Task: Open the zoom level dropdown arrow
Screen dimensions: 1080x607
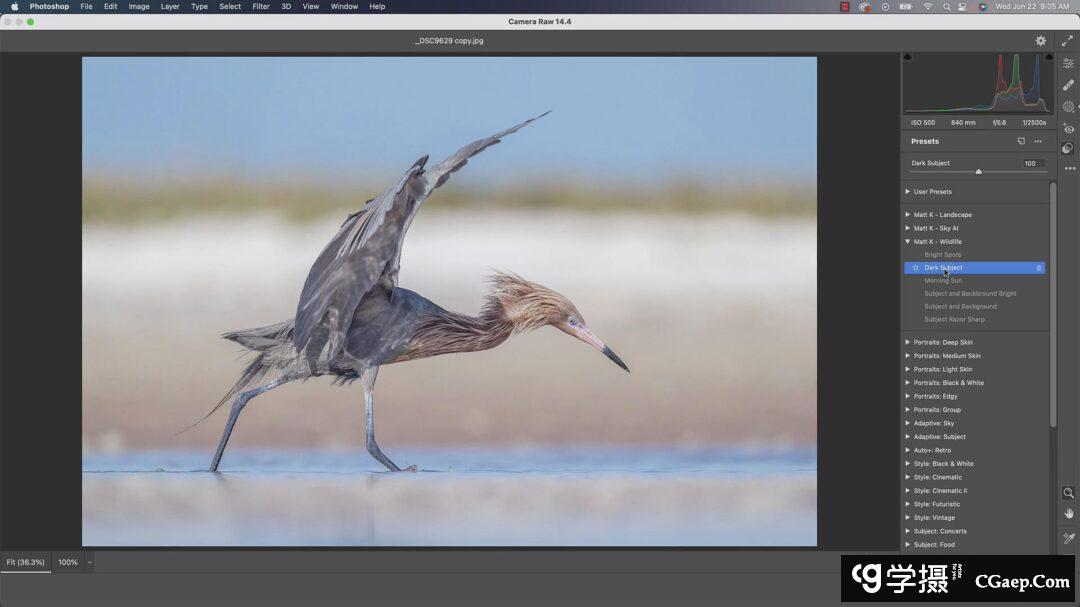Action: point(89,562)
